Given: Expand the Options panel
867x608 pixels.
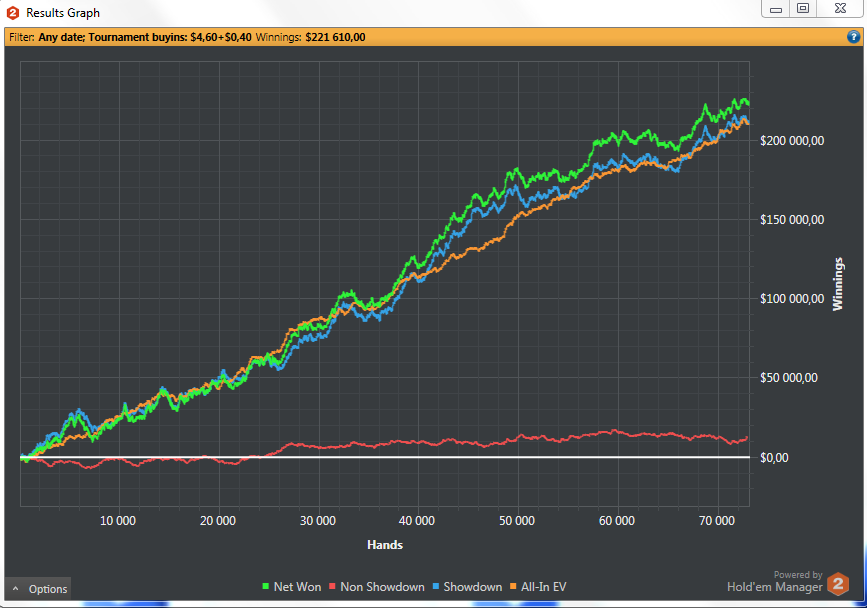Looking at the screenshot, I should point(38,589).
